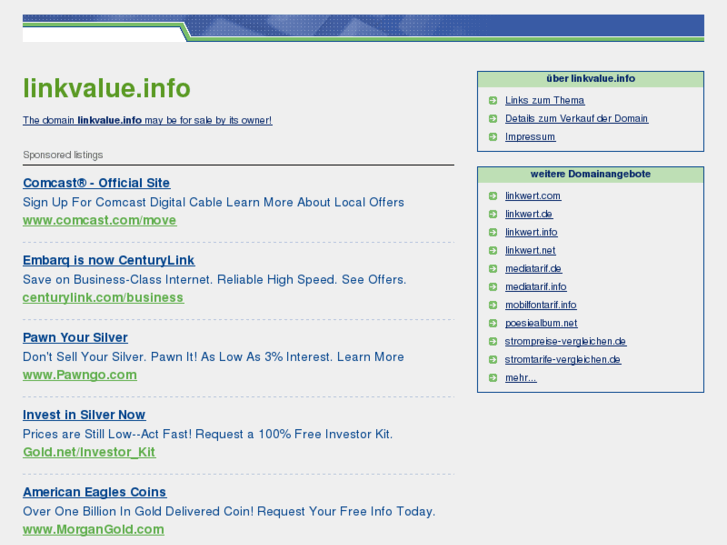Go to linkwert.net domain link

530,250
